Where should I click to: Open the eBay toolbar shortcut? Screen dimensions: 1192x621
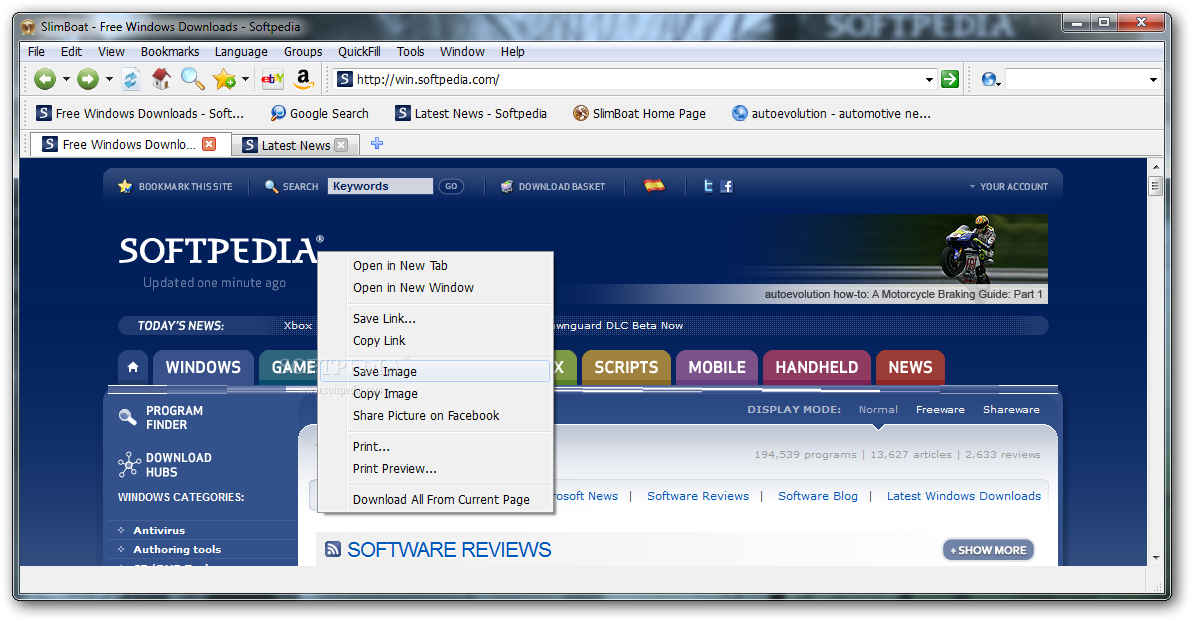[272, 78]
